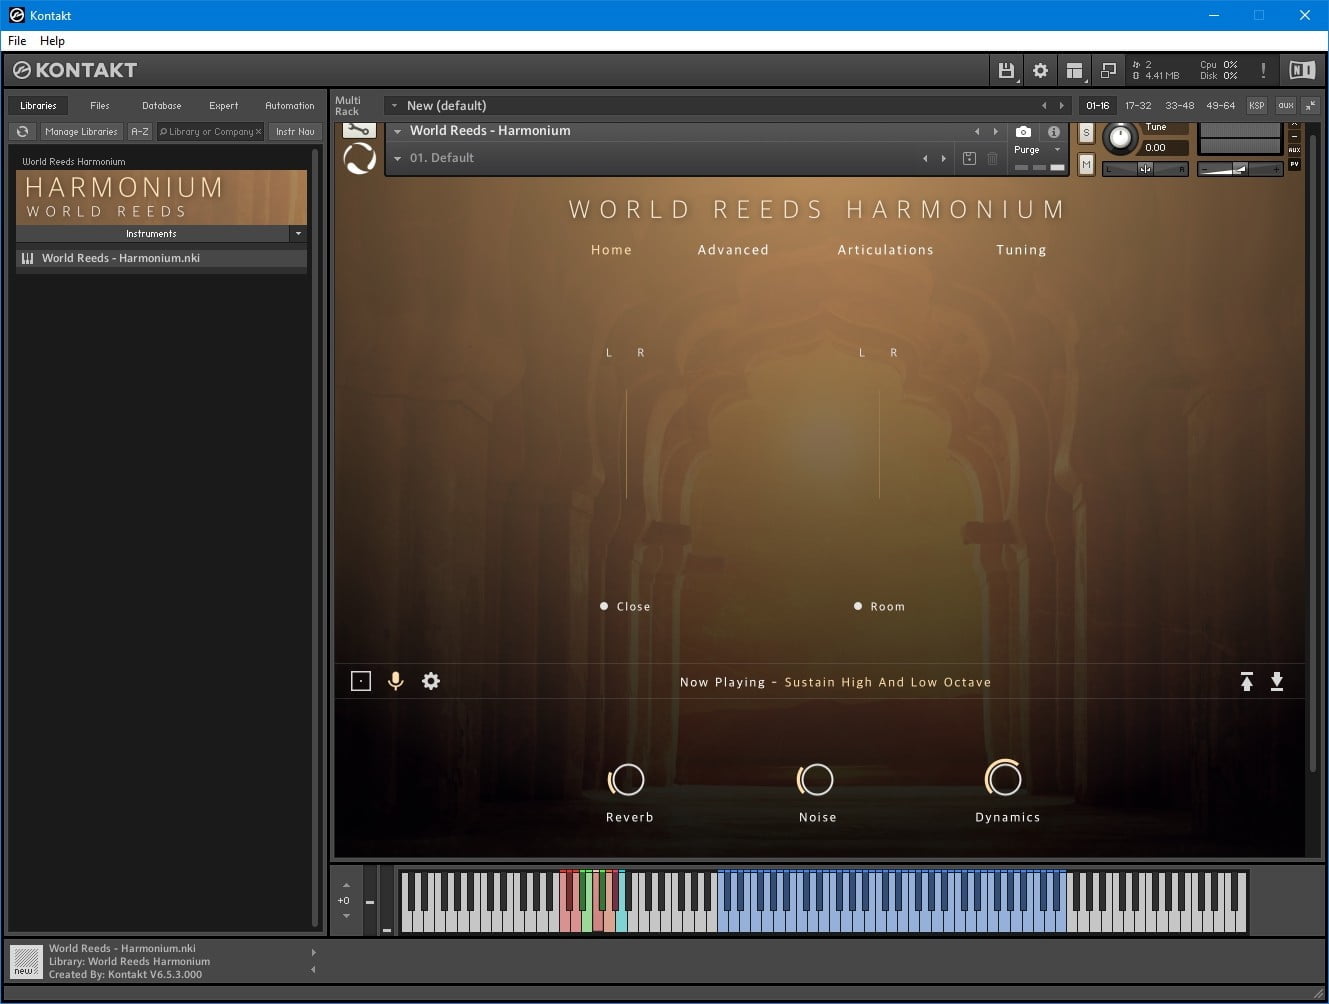The image size is (1329, 1004).
Task: Open the save/files floppy disk menu
Action: [x=1006, y=70]
